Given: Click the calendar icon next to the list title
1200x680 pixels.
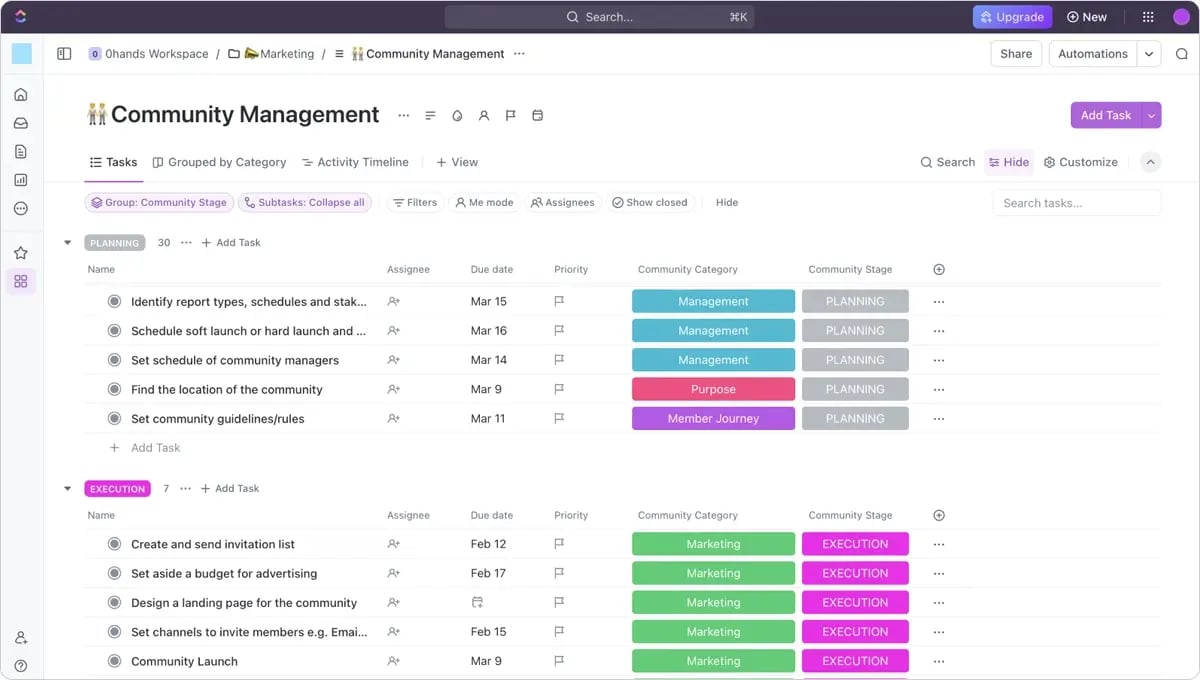Looking at the screenshot, I should pos(537,115).
